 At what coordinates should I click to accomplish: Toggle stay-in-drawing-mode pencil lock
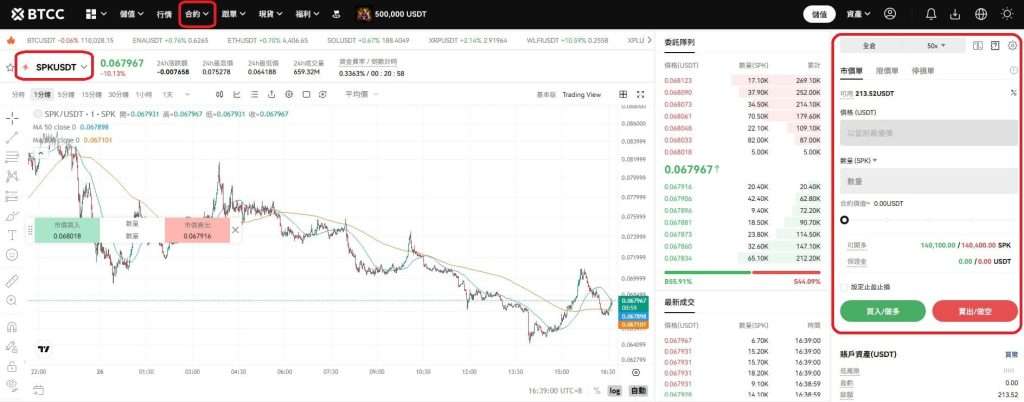[12, 347]
